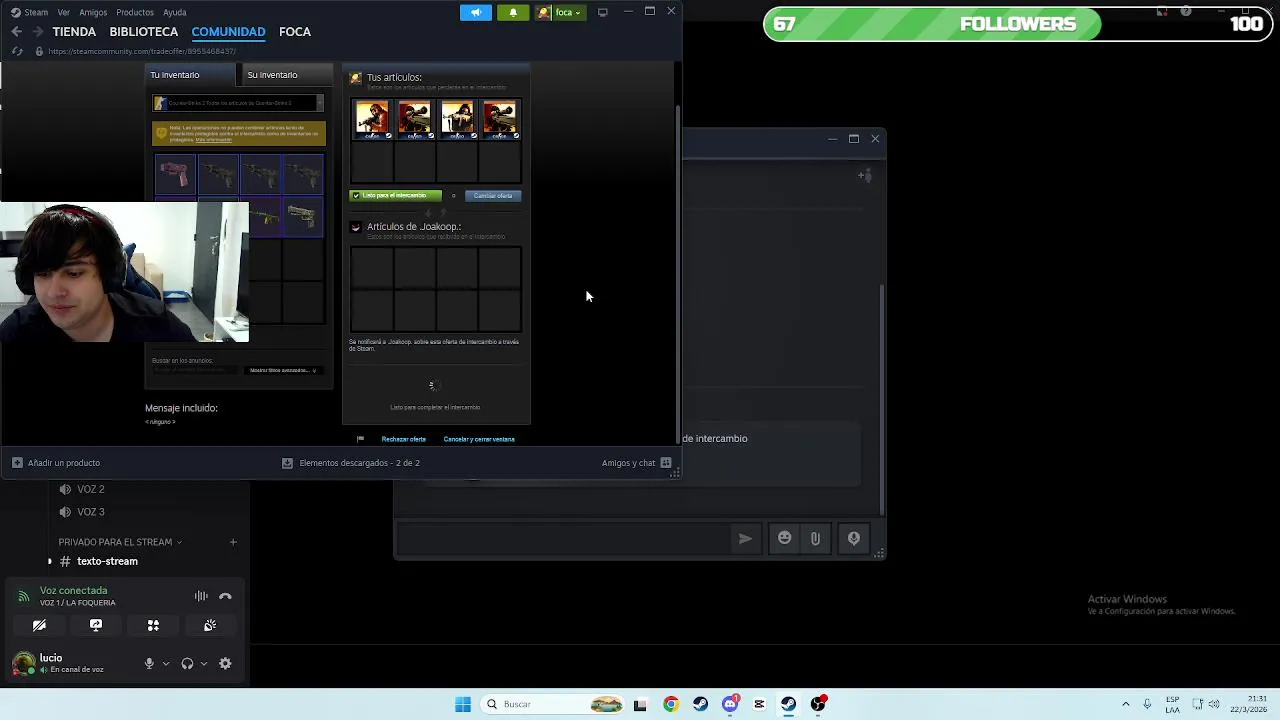Open the Ver menu

click(x=64, y=12)
